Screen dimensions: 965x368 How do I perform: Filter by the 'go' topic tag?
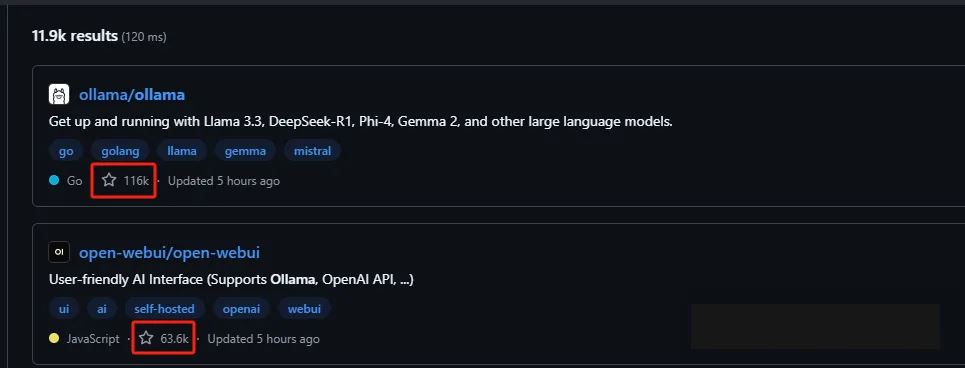66,151
